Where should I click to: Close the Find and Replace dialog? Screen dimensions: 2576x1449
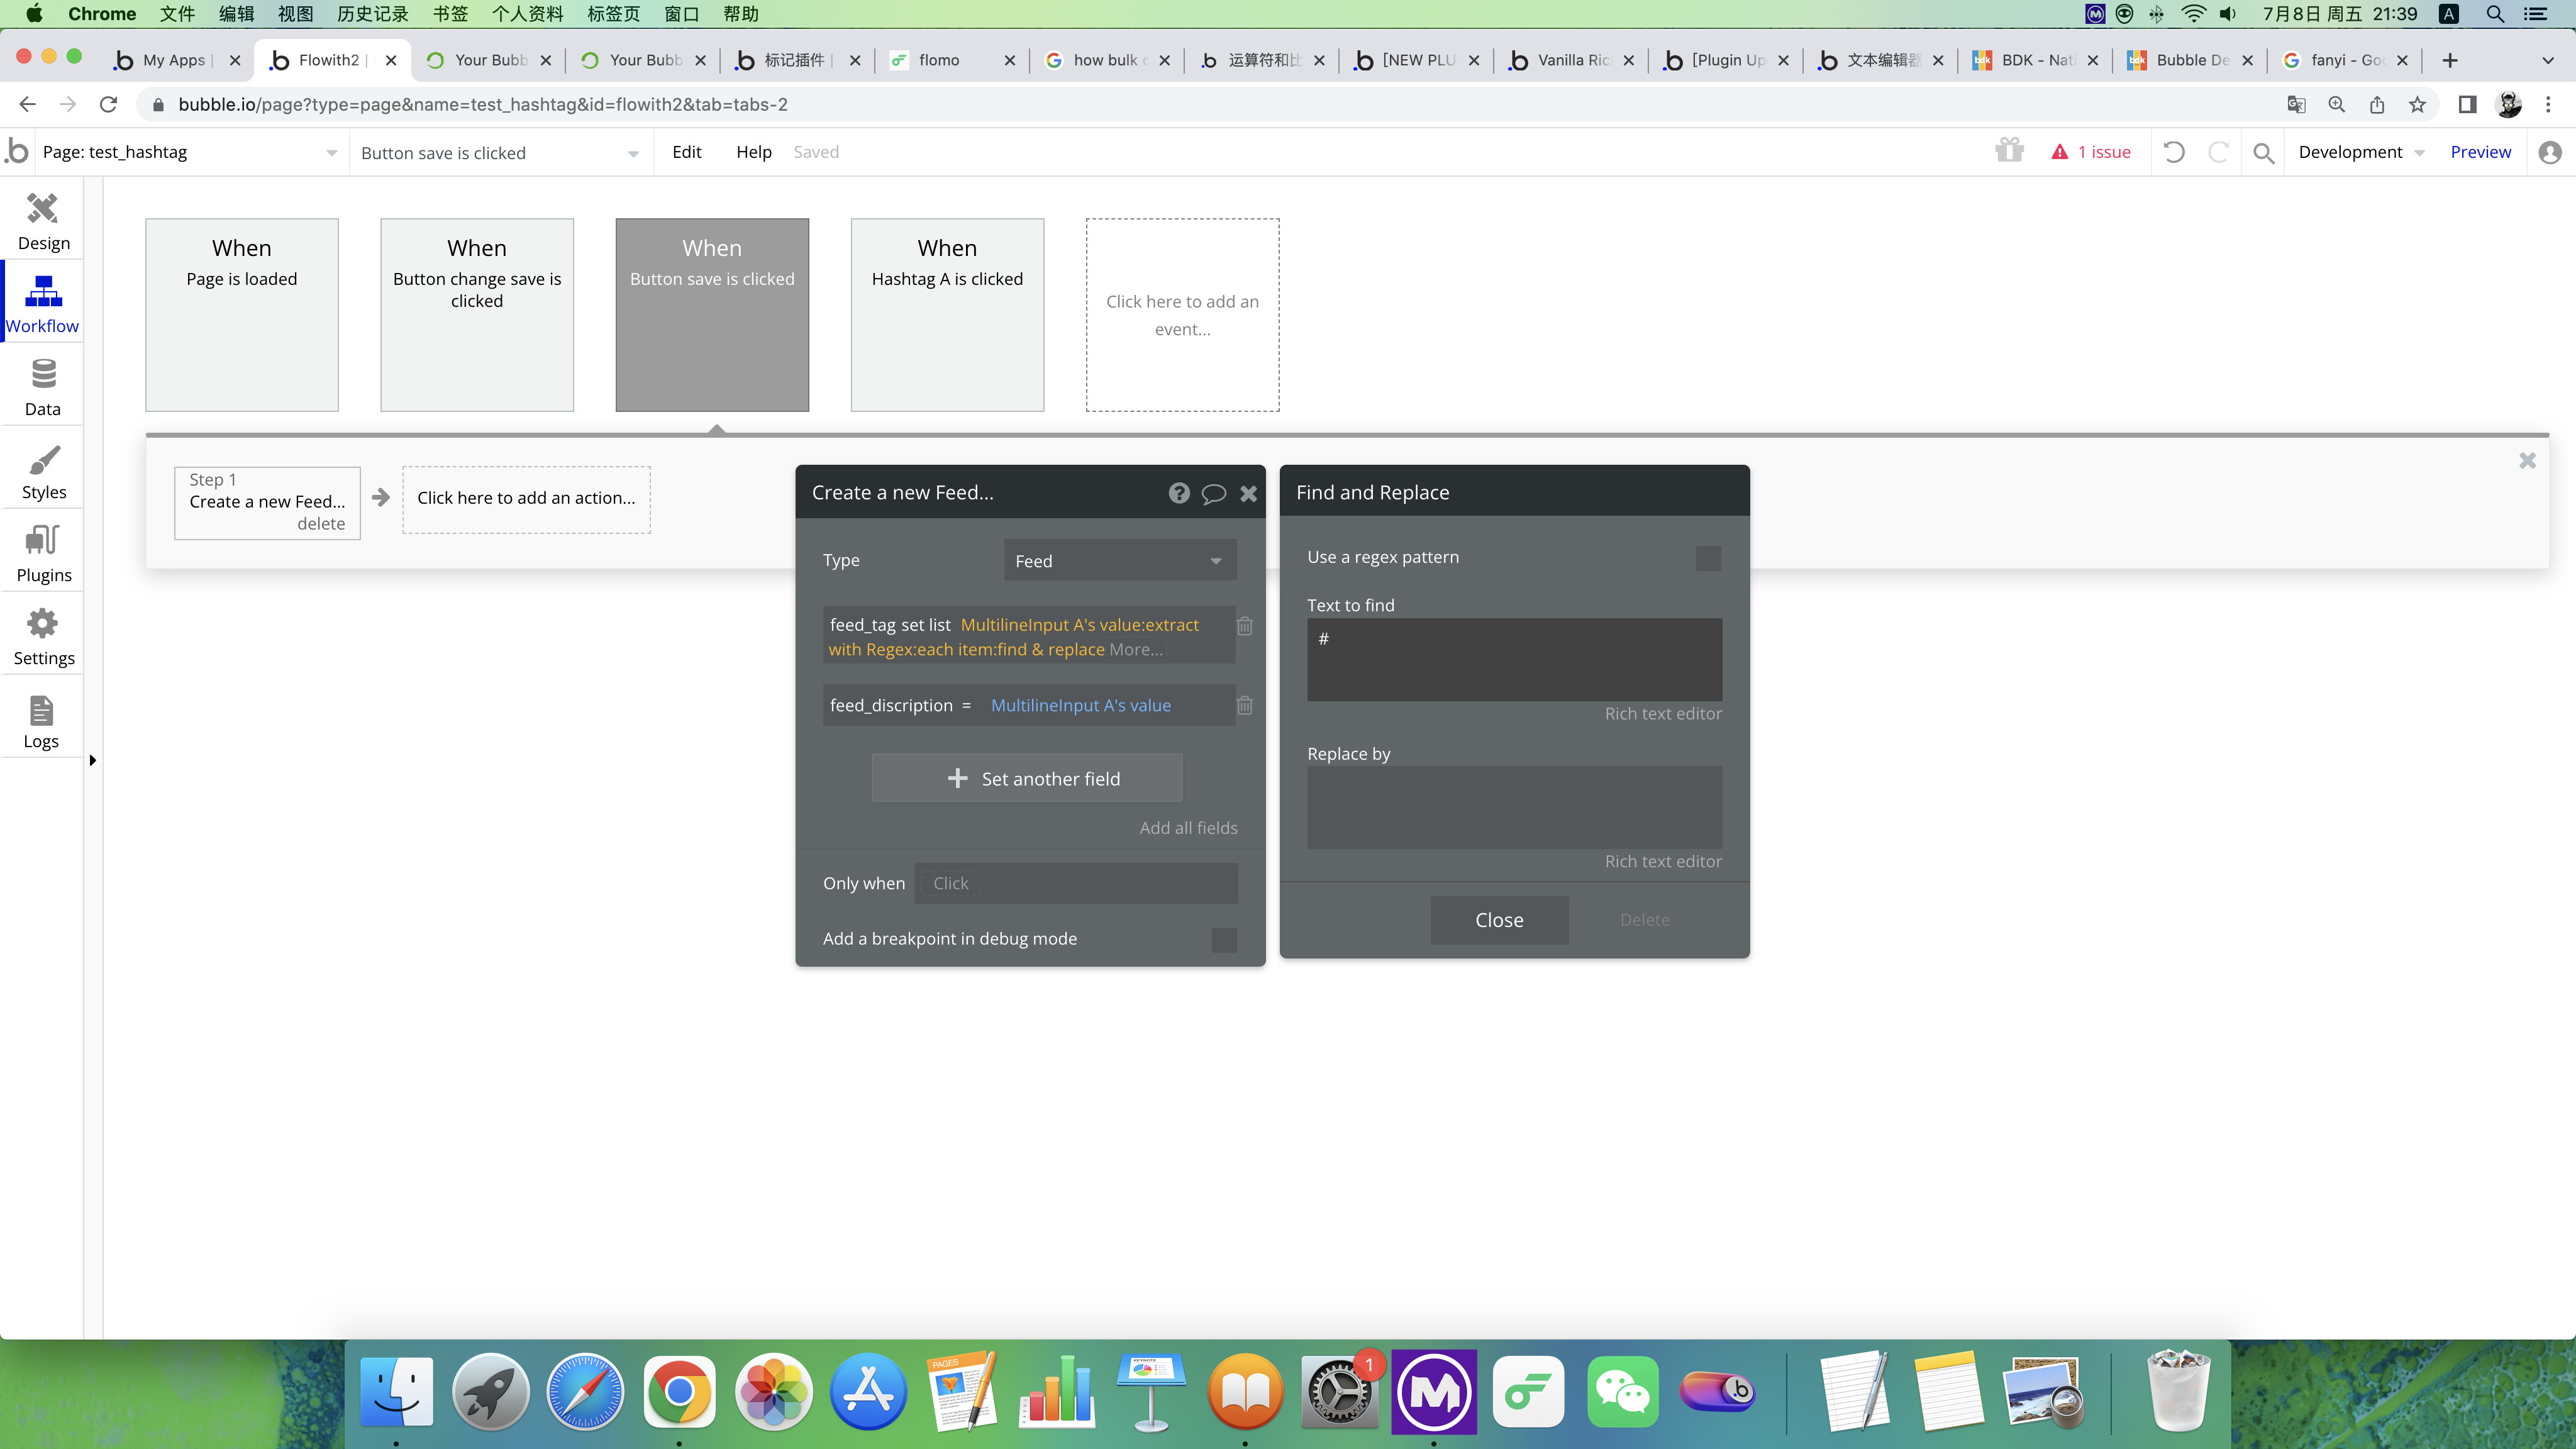(x=1499, y=919)
